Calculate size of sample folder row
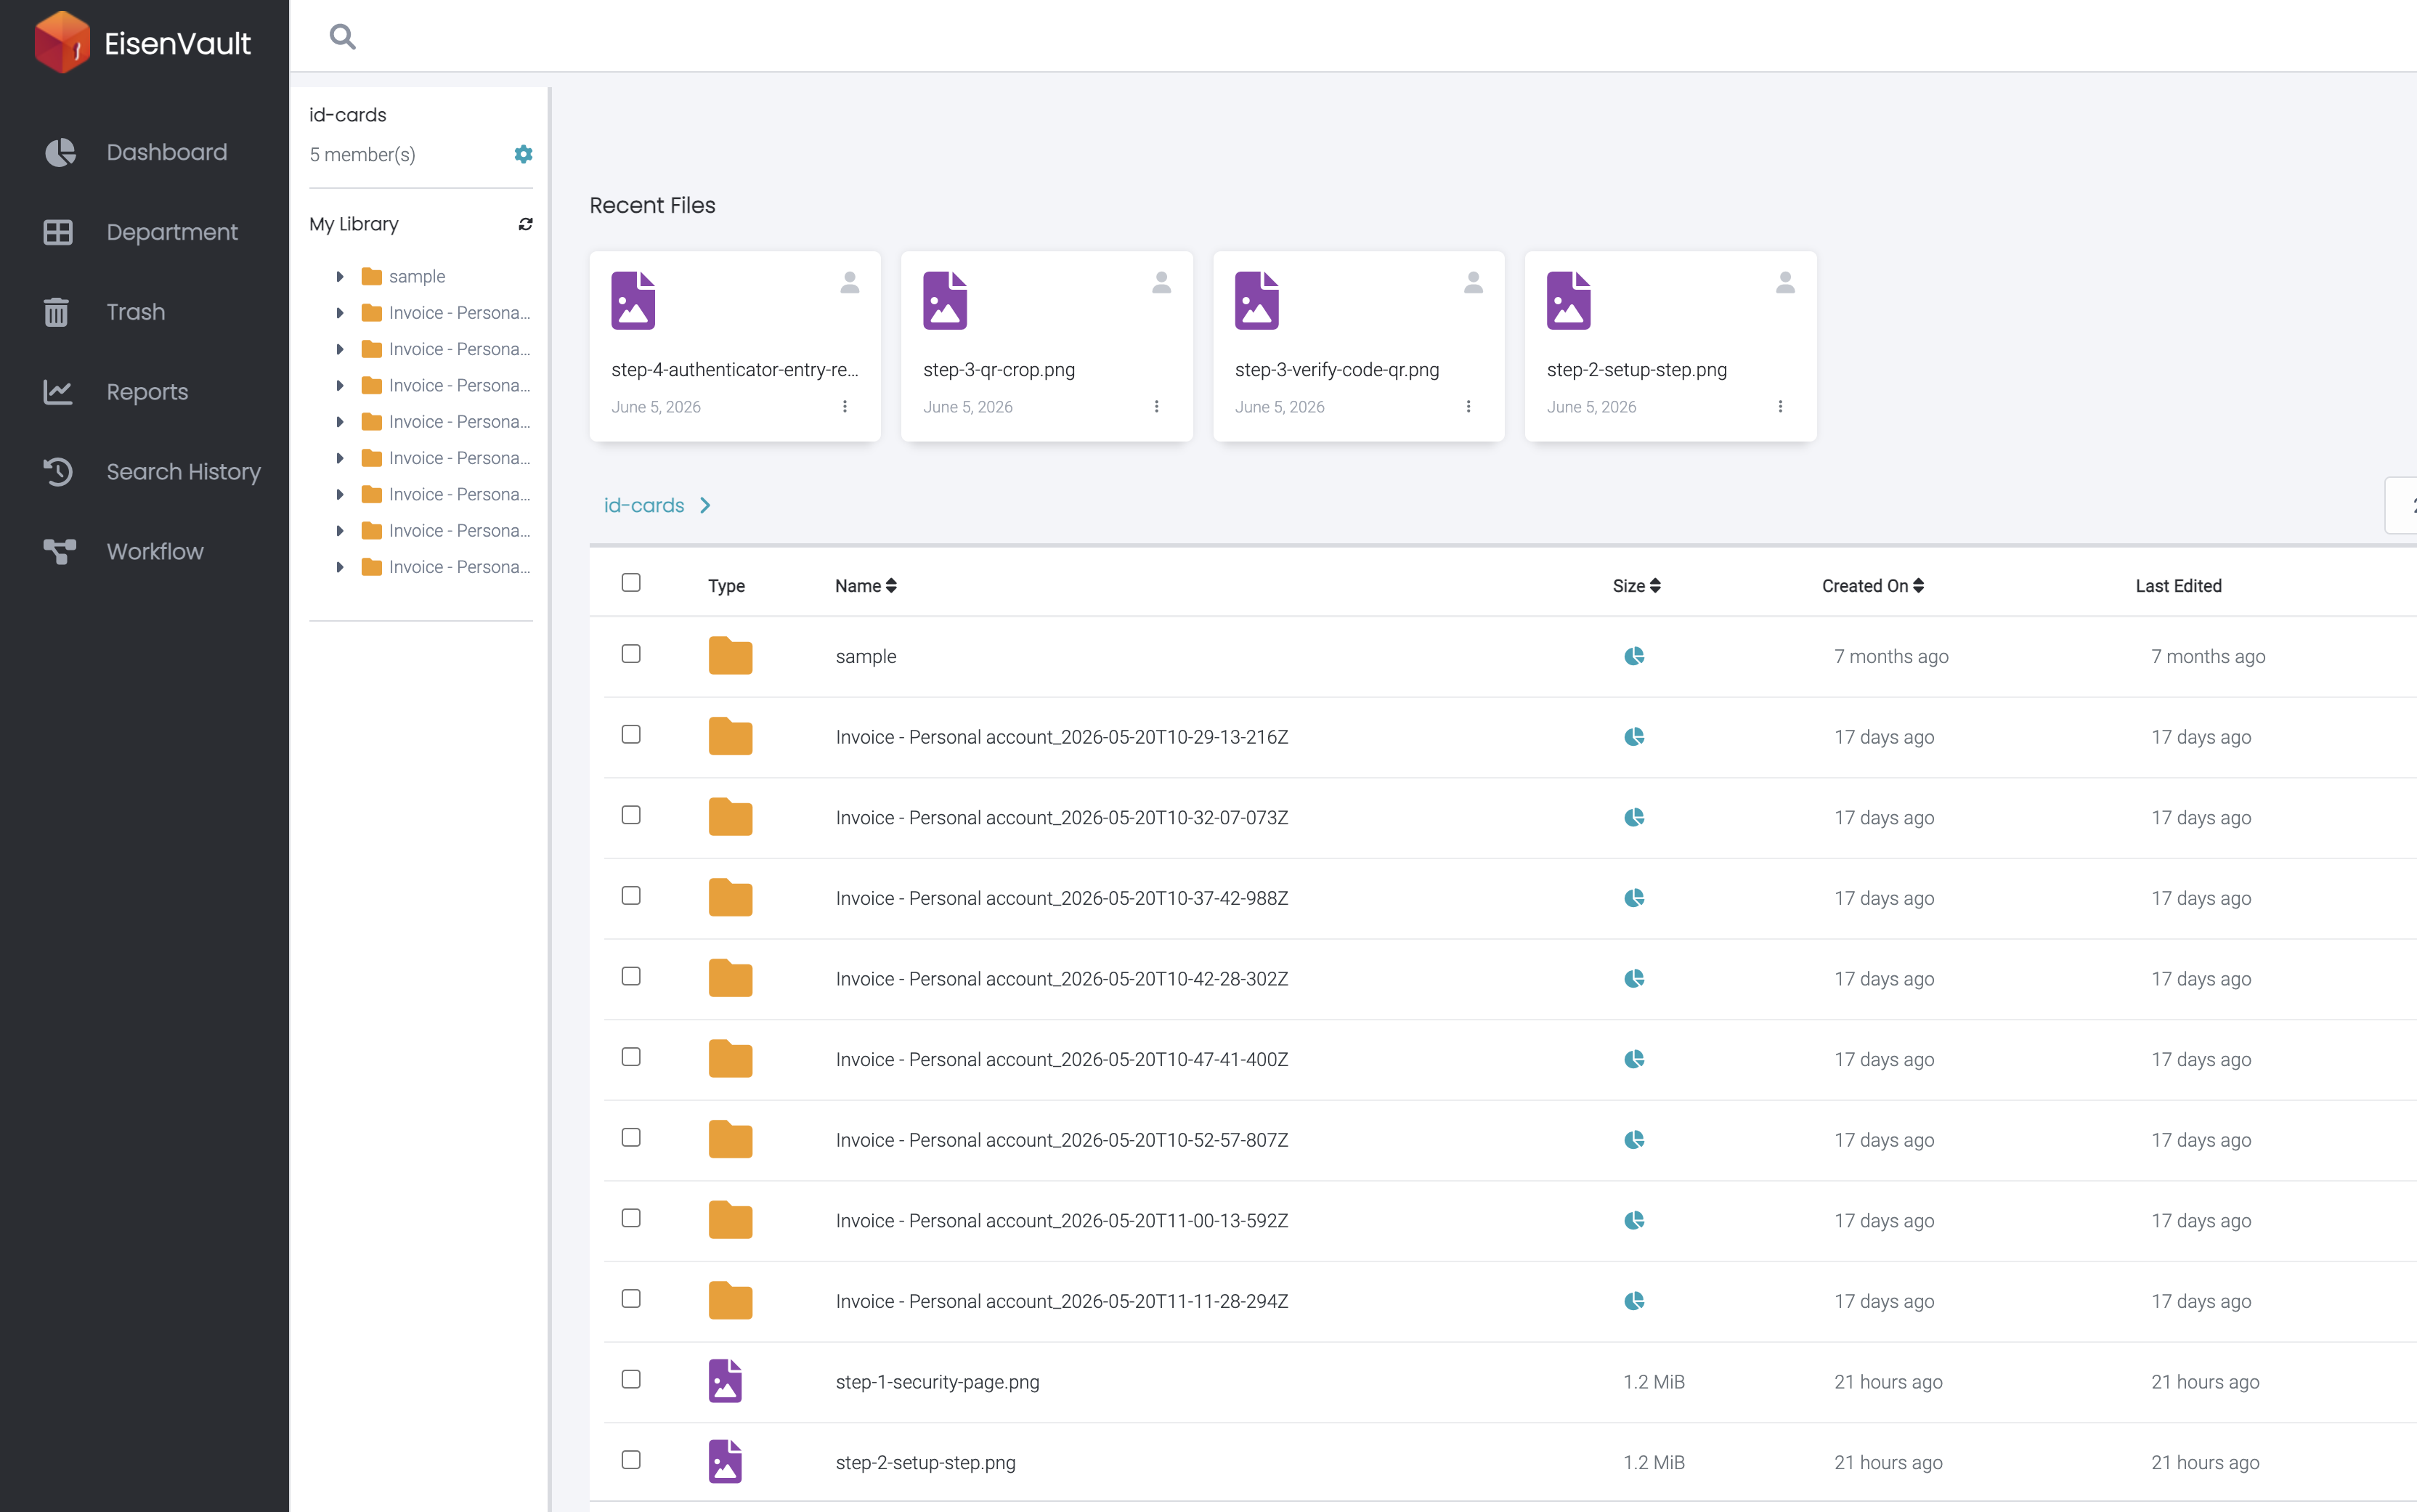 click(x=1634, y=656)
